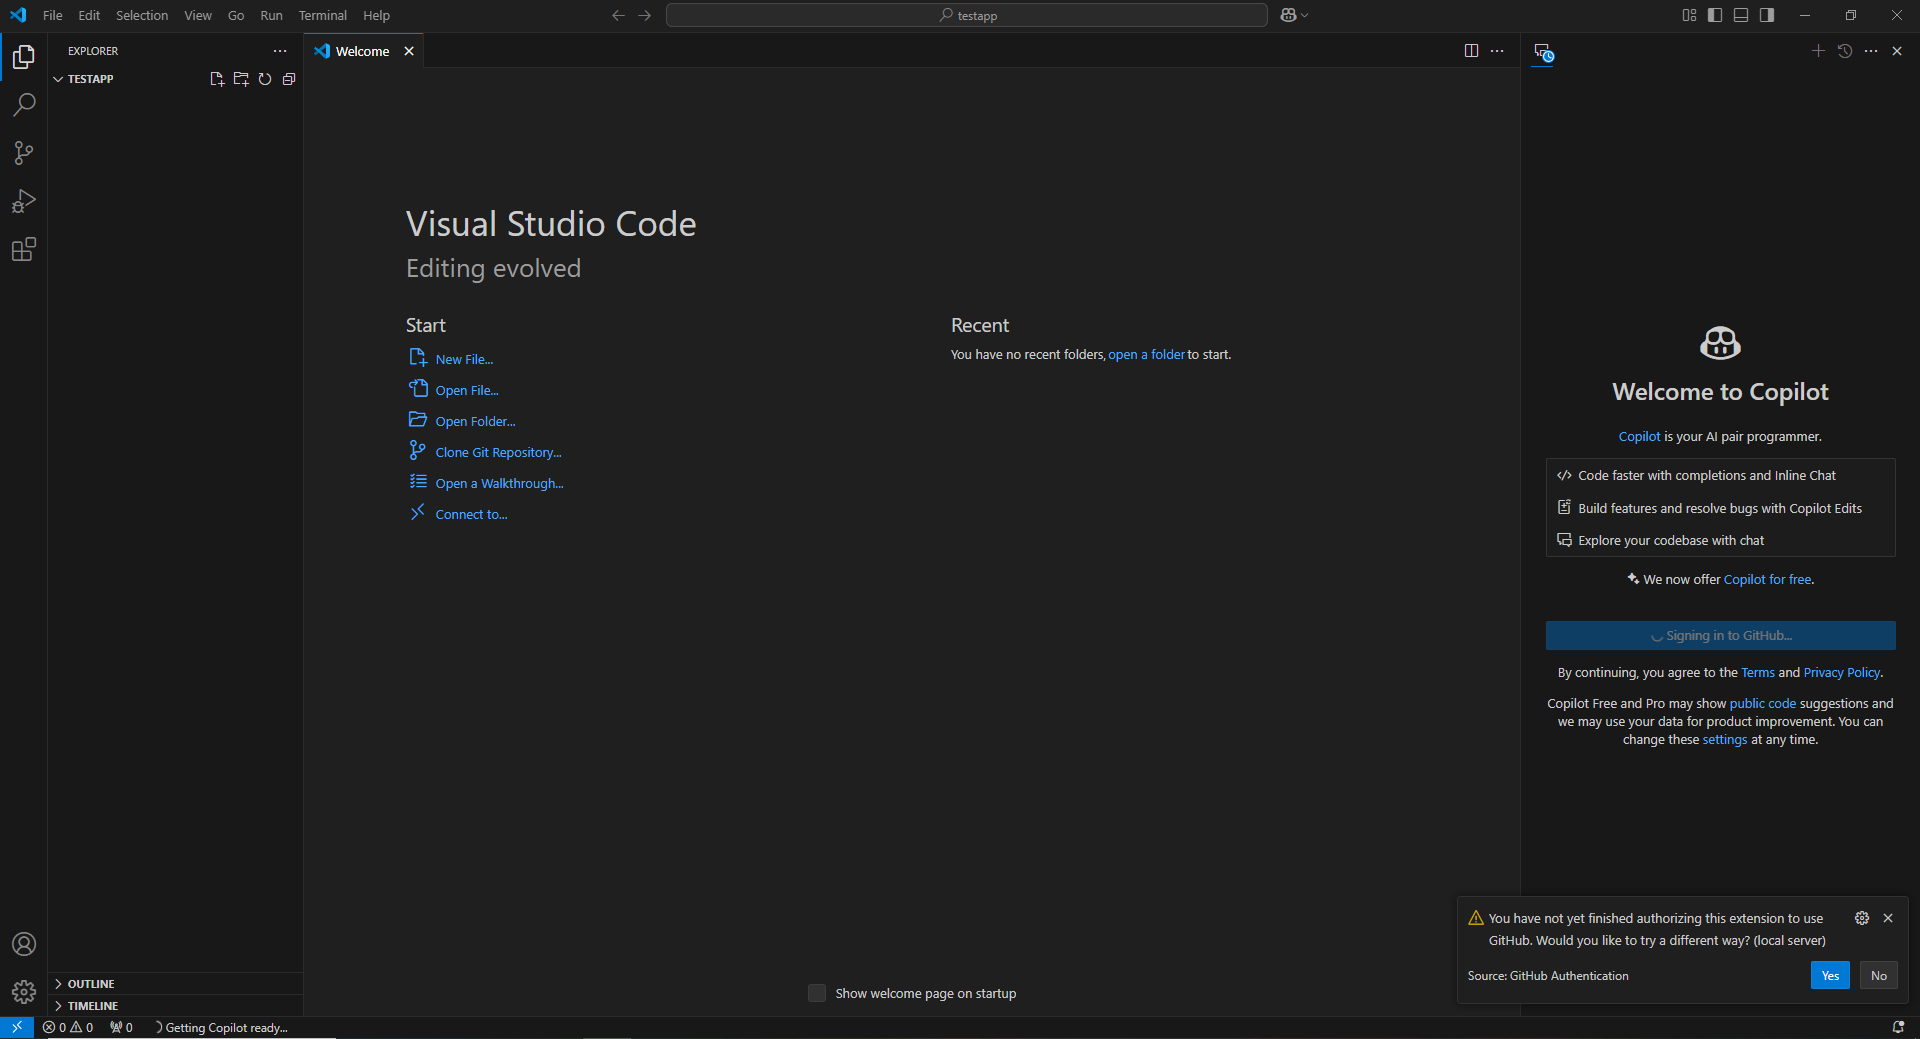This screenshot has width=1920, height=1039.
Task: Create a new file in TESTAPP explorer
Action: click(x=217, y=79)
